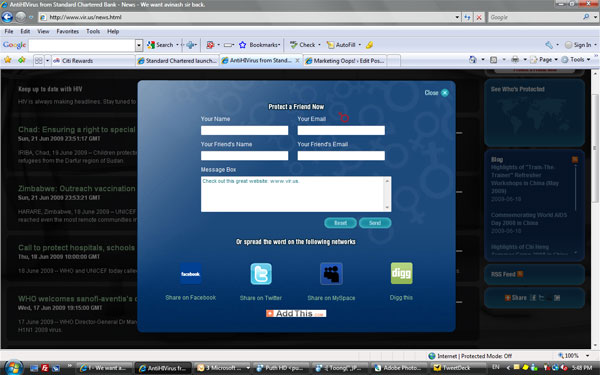Click Add to Favorites star-plus icon
Screen dimensions: 600x375
(x=21, y=60)
